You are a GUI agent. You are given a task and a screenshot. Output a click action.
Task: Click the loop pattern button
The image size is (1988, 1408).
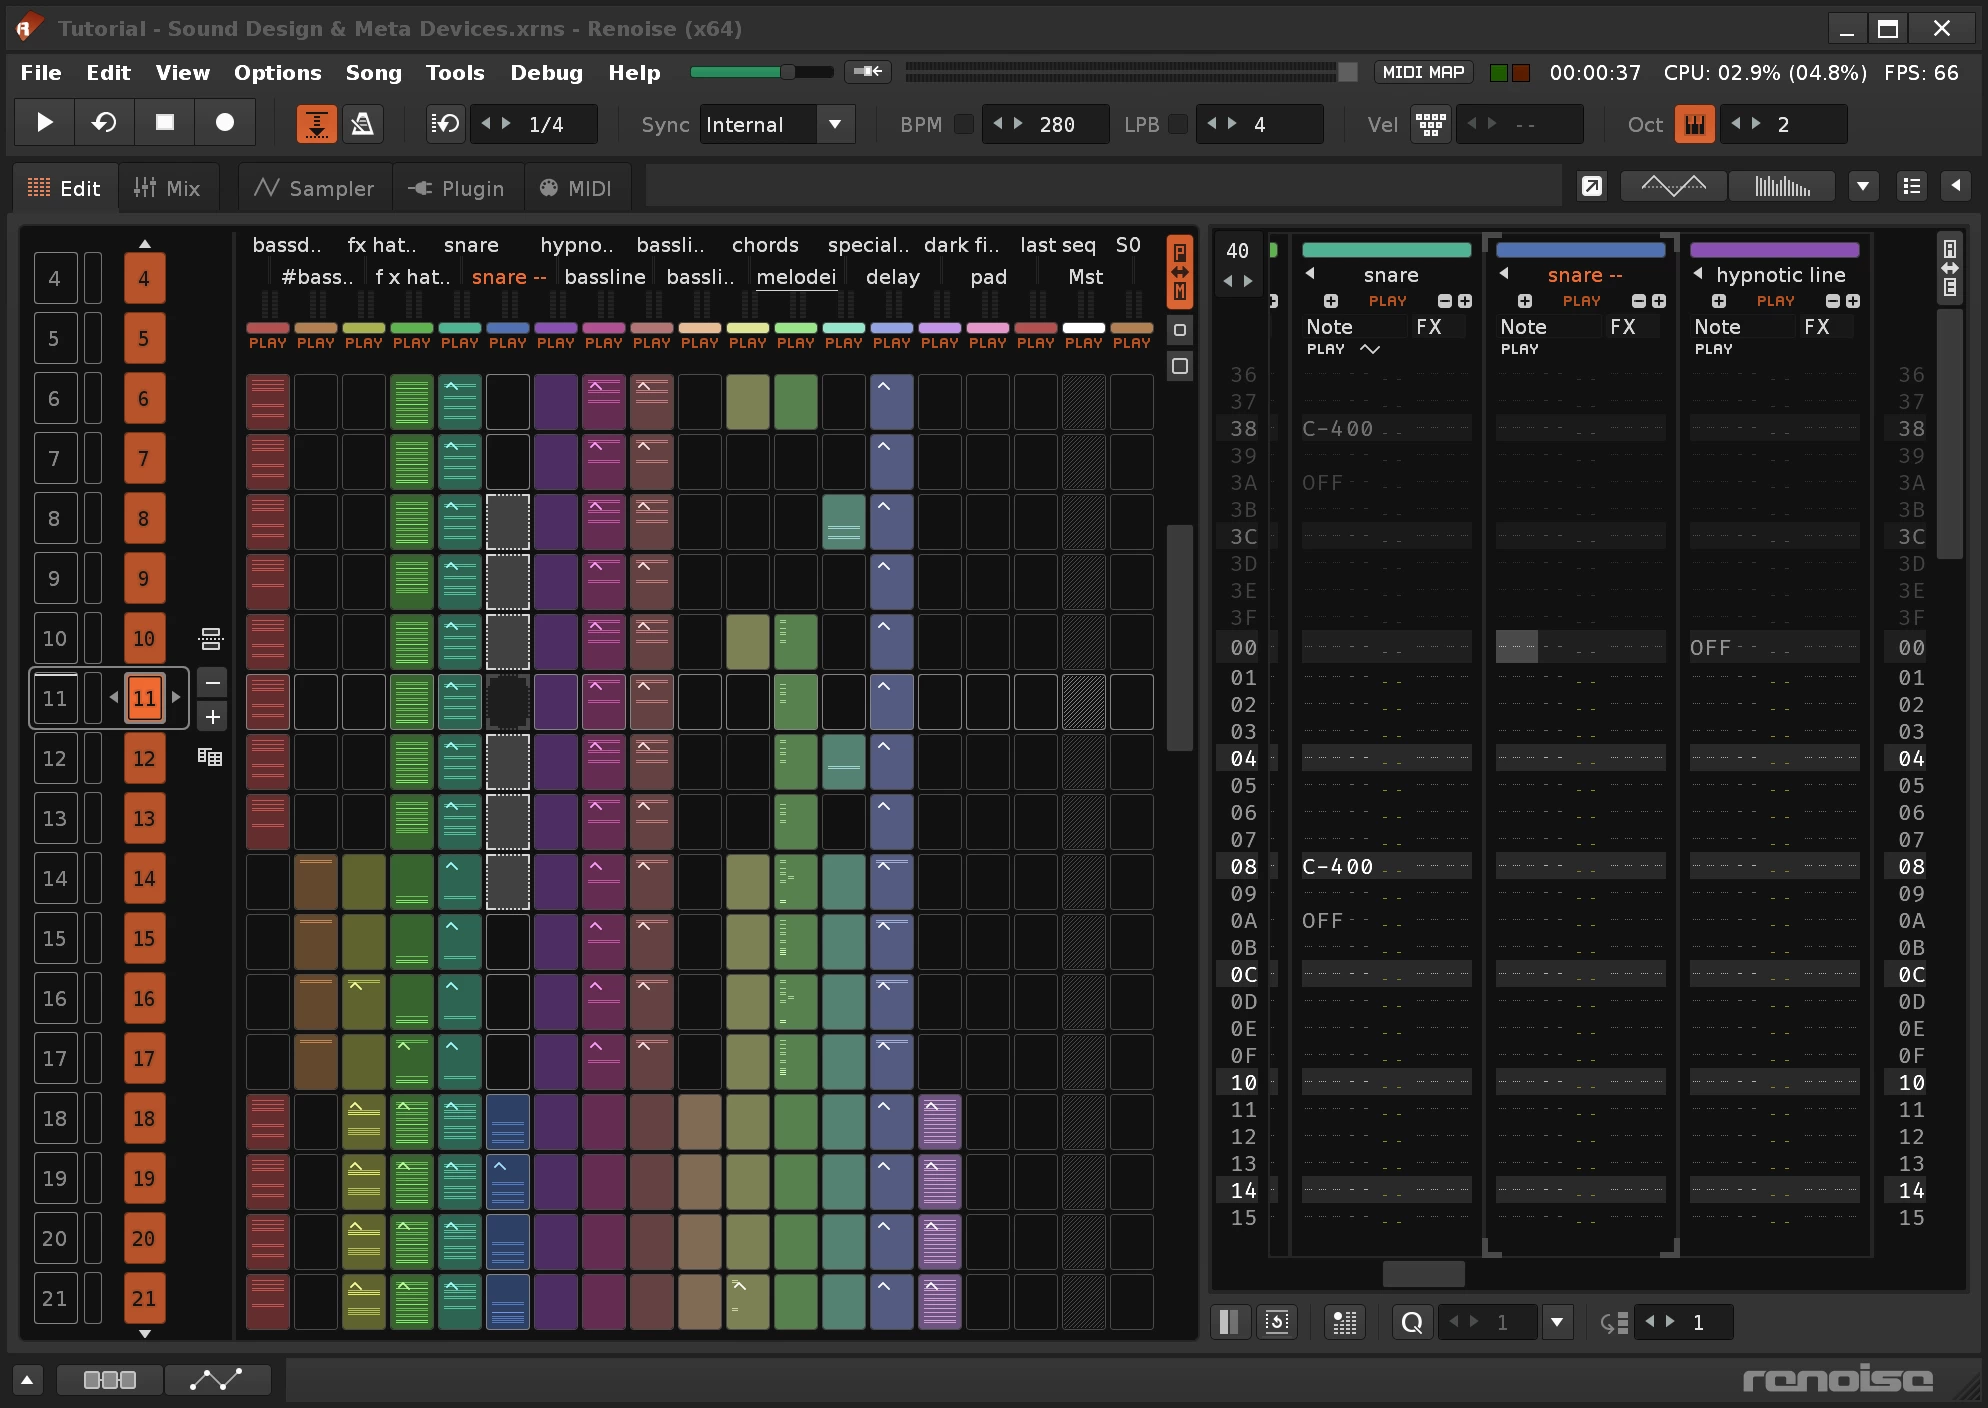(104, 123)
